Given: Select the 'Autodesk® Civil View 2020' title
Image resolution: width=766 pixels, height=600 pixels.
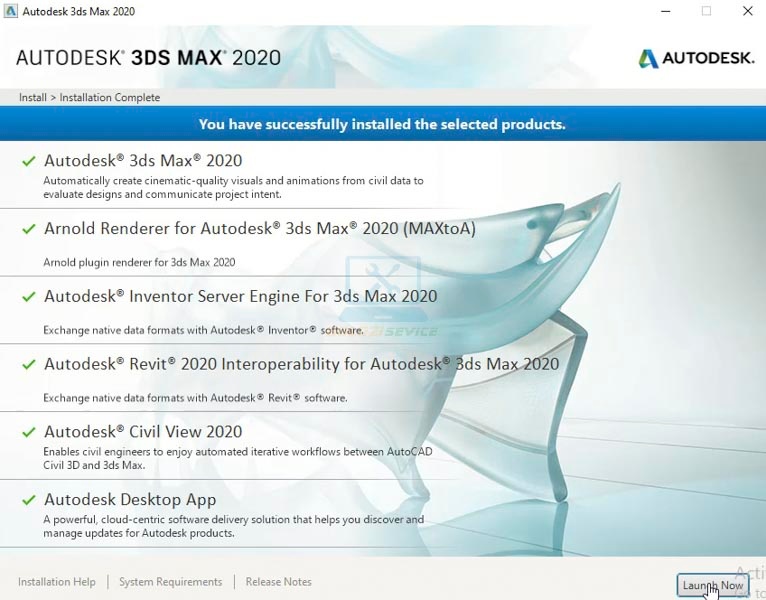Looking at the screenshot, I should click(143, 432).
